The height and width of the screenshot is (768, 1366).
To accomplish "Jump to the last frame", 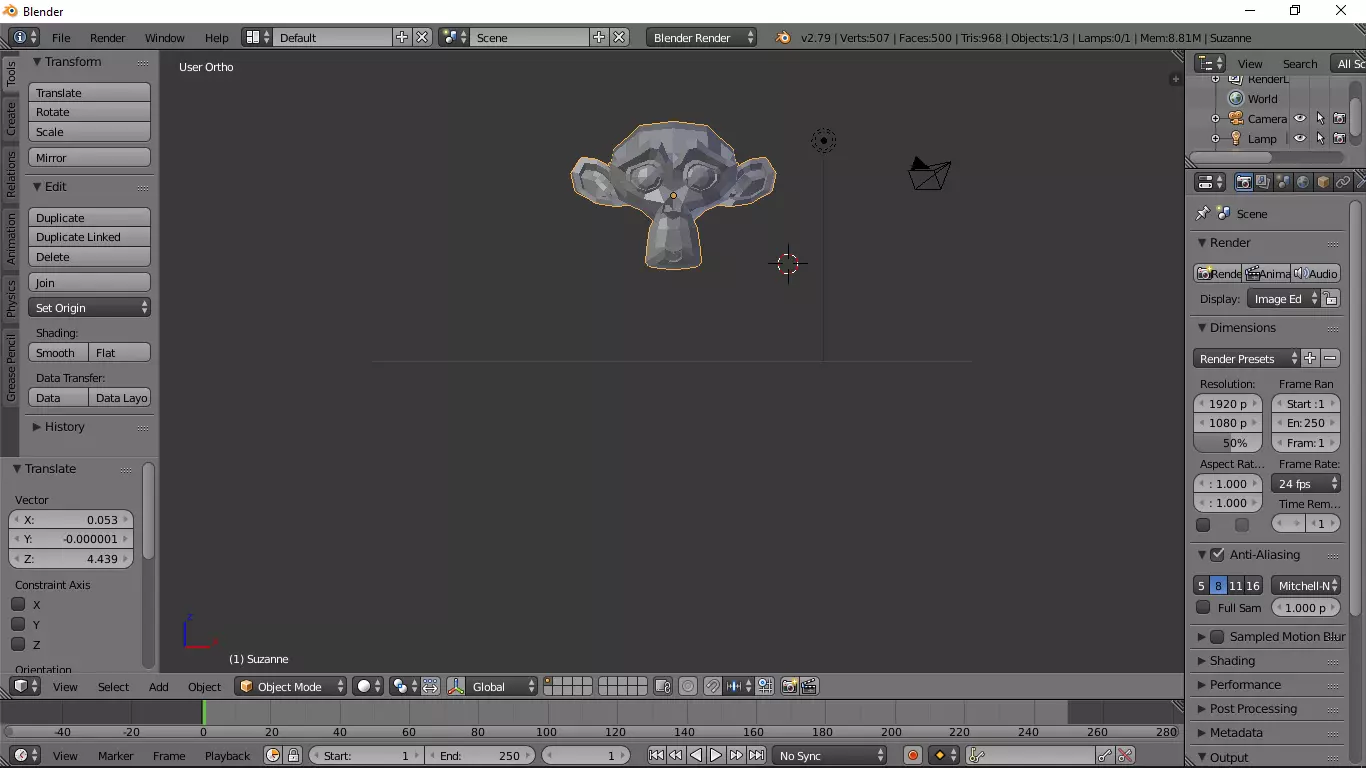I will [x=757, y=755].
